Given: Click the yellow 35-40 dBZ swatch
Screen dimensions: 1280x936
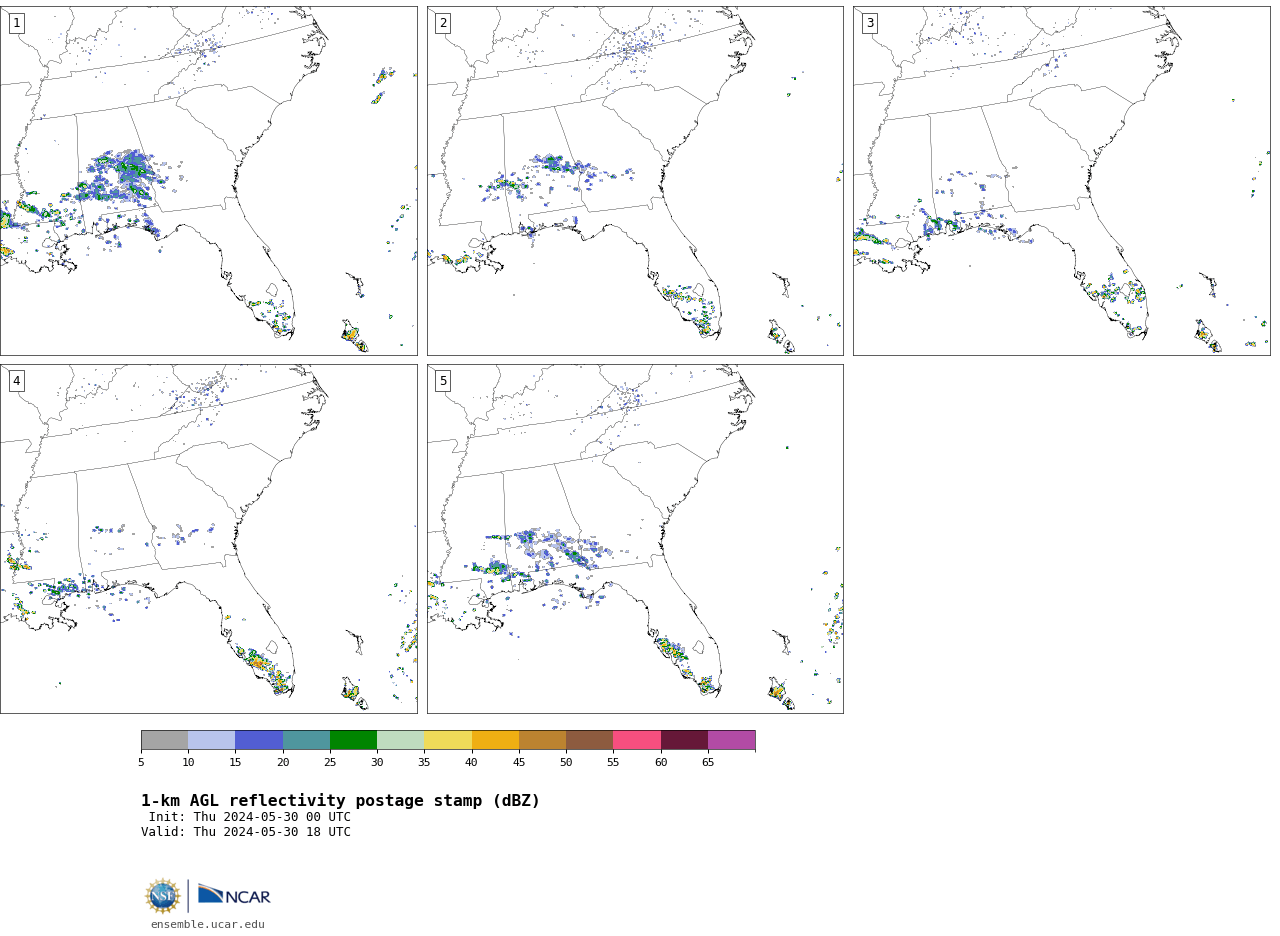Looking at the screenshot, I should 448,740.
